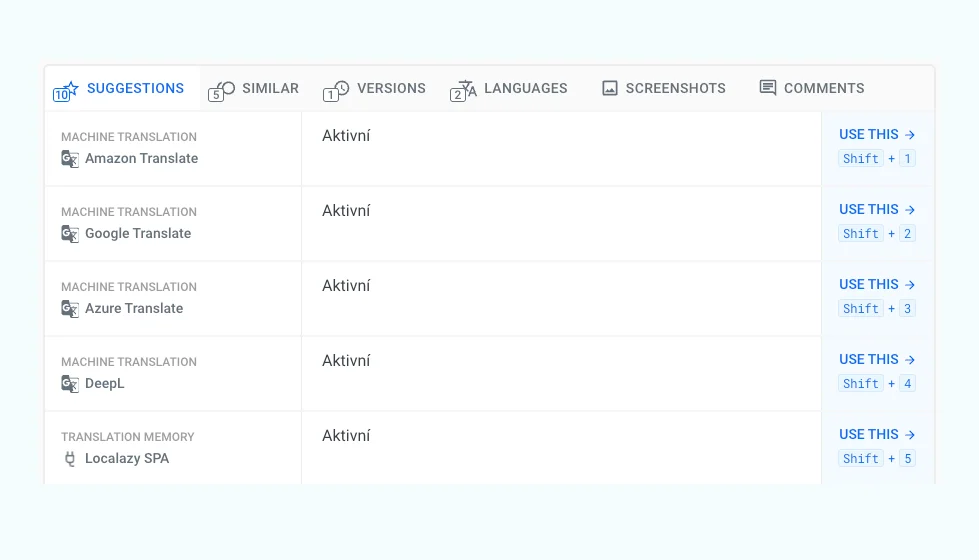
Task: Open the Comments tab
Action: (824, 88)
